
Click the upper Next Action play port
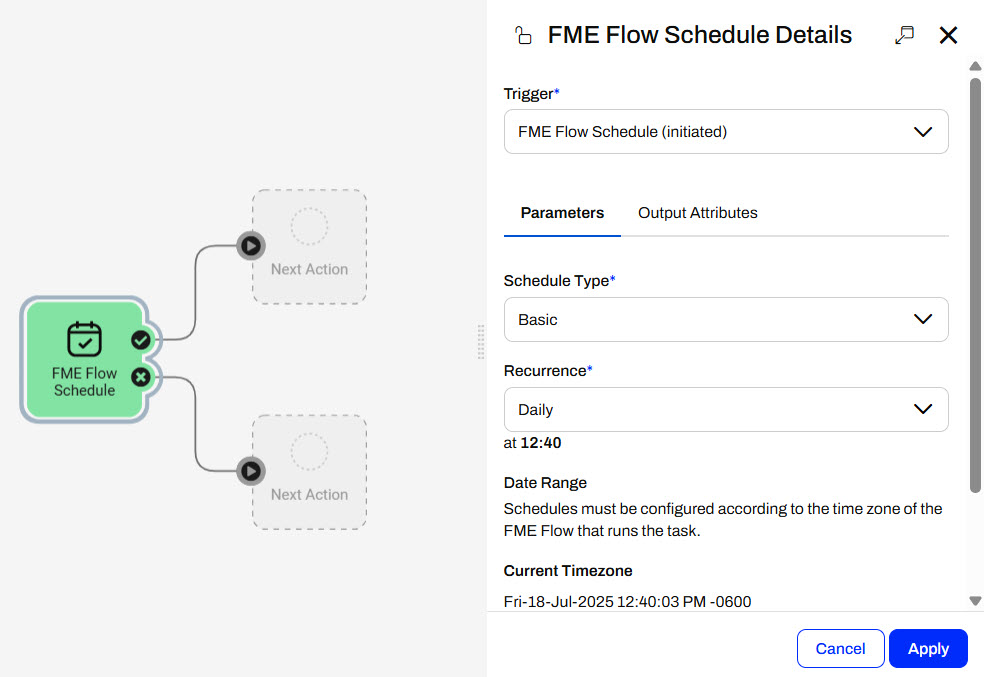[251, 245]
